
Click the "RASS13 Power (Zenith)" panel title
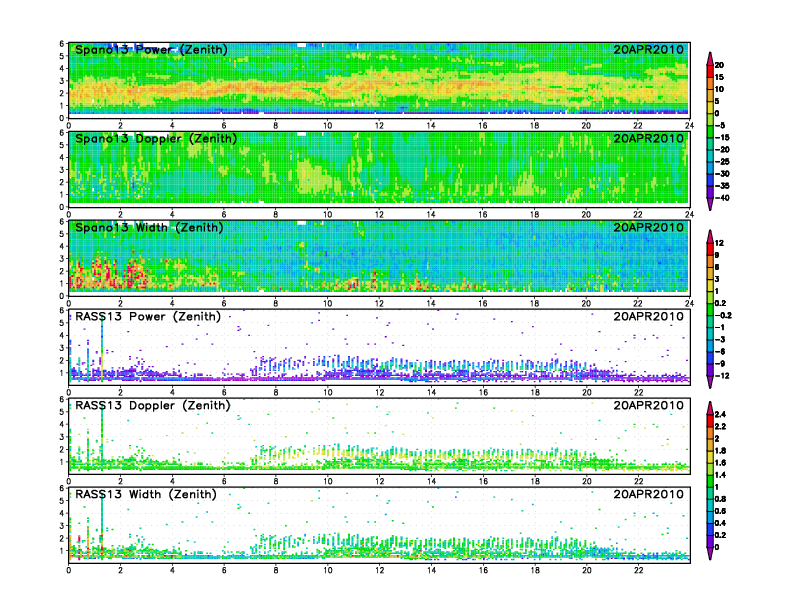(x=148, y=317)
